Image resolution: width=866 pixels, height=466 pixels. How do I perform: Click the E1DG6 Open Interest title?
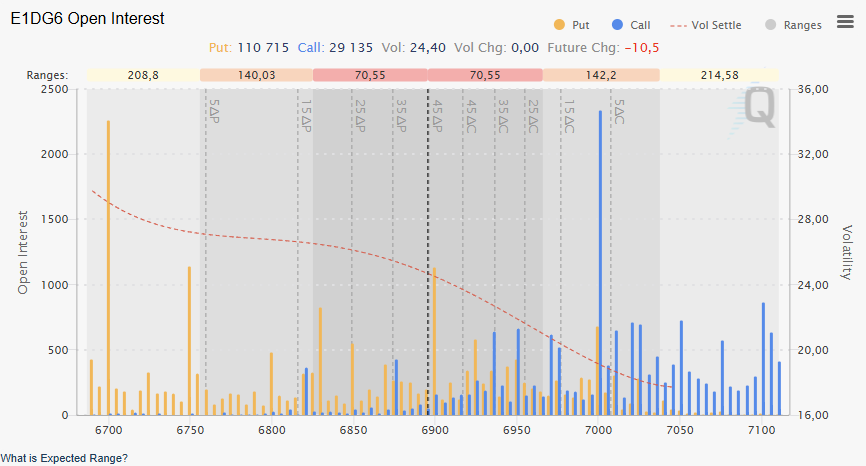coord(88,19)
